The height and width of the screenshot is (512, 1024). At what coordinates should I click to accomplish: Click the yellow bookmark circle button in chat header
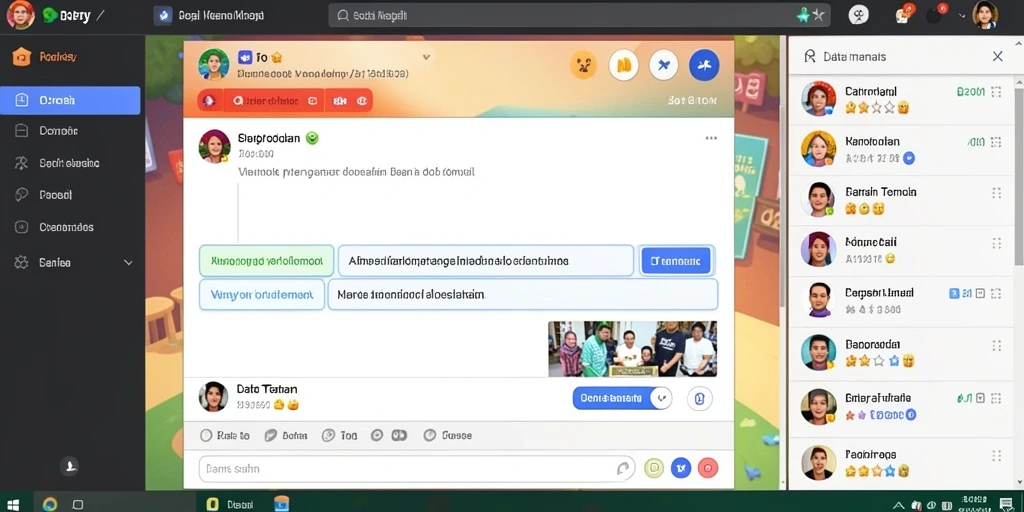point(624,65)
